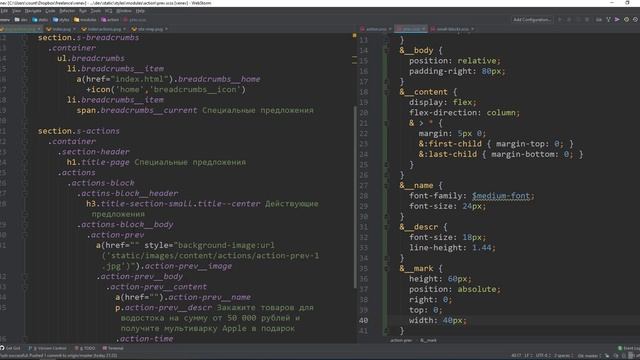Collapse the &__name block fold marker

[386, 186]
